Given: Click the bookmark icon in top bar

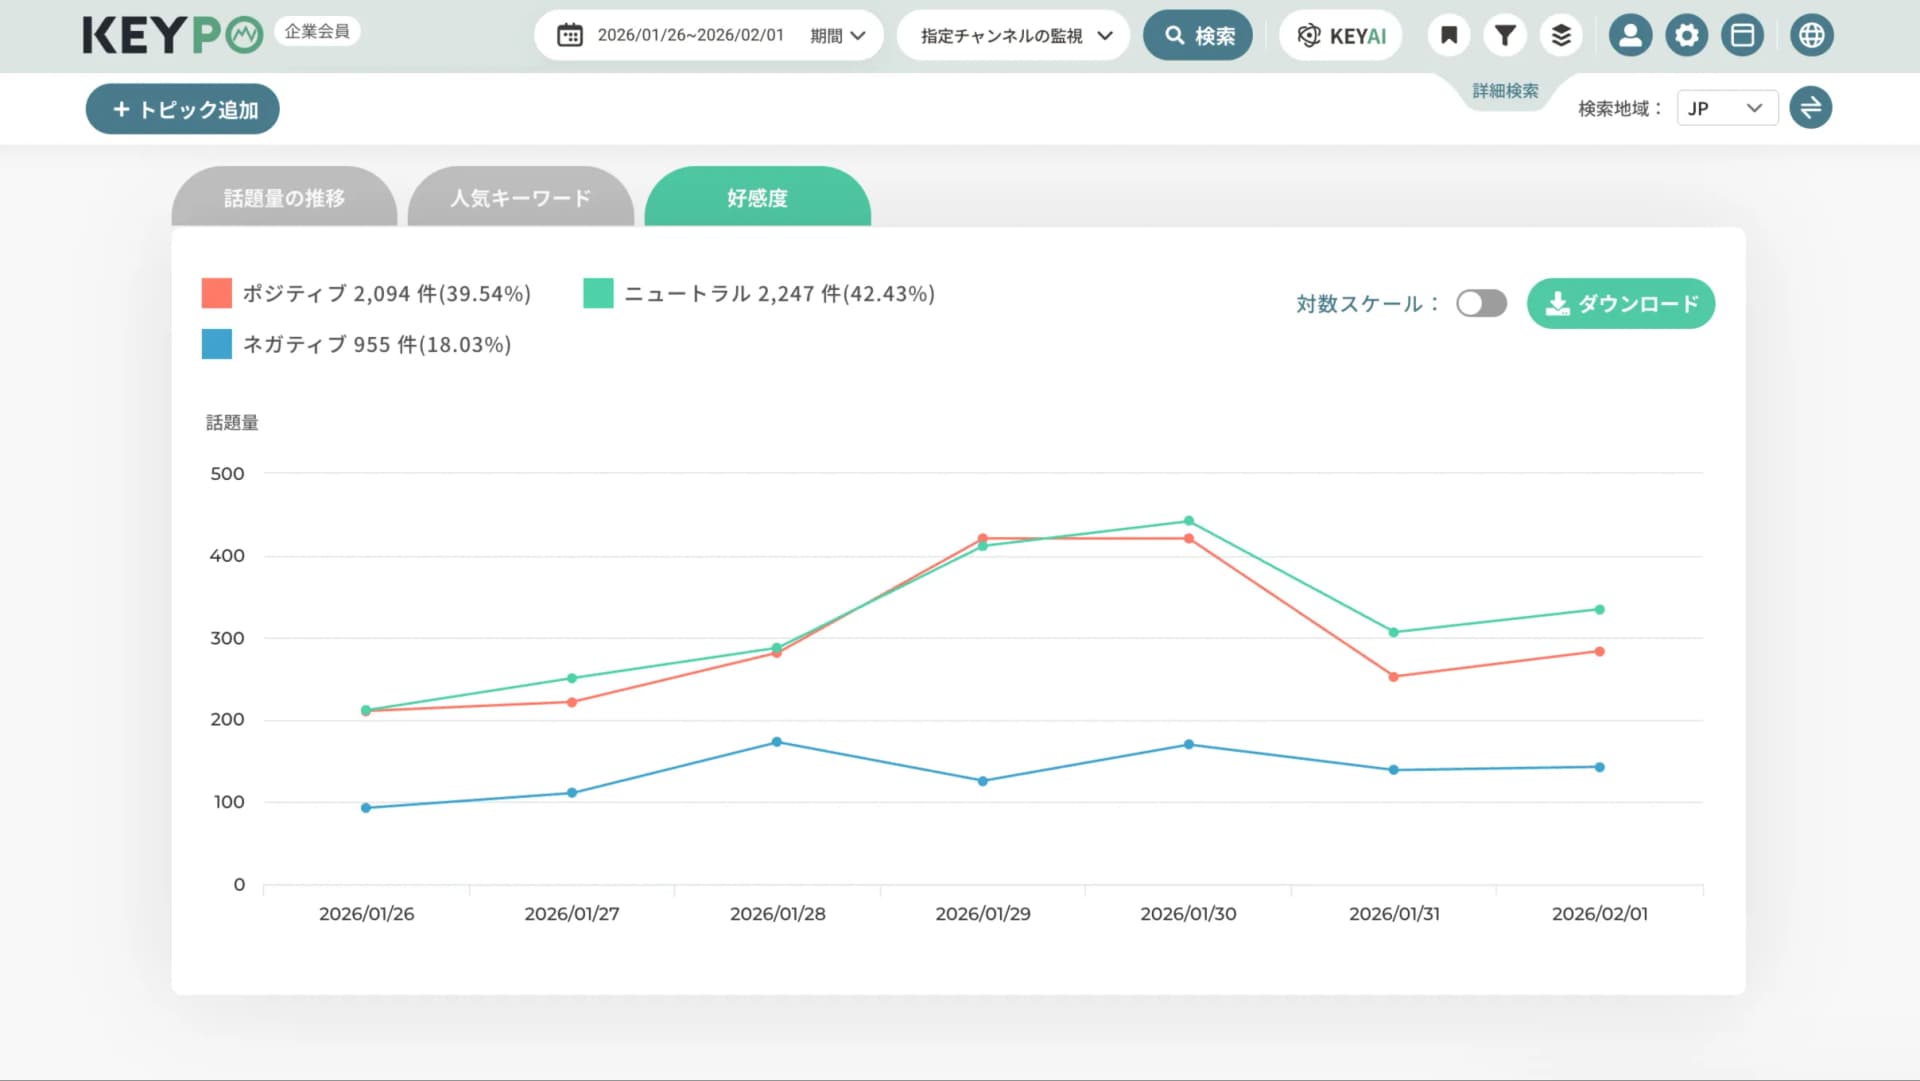Looking at the screenshot, I should [x=1448, y=36].
